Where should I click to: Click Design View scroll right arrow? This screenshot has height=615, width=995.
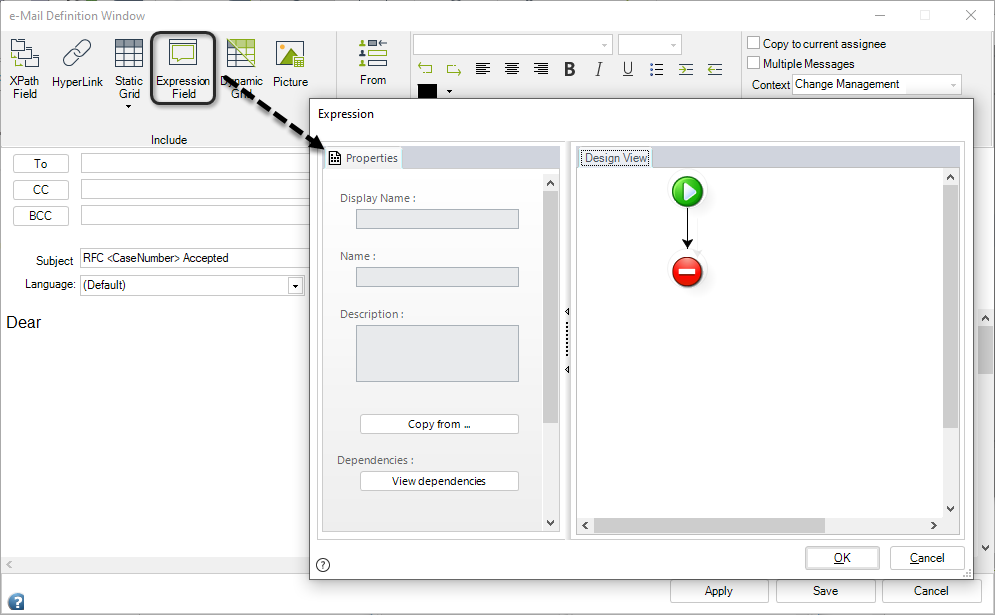pyautogui.click(x=933, y=526)
